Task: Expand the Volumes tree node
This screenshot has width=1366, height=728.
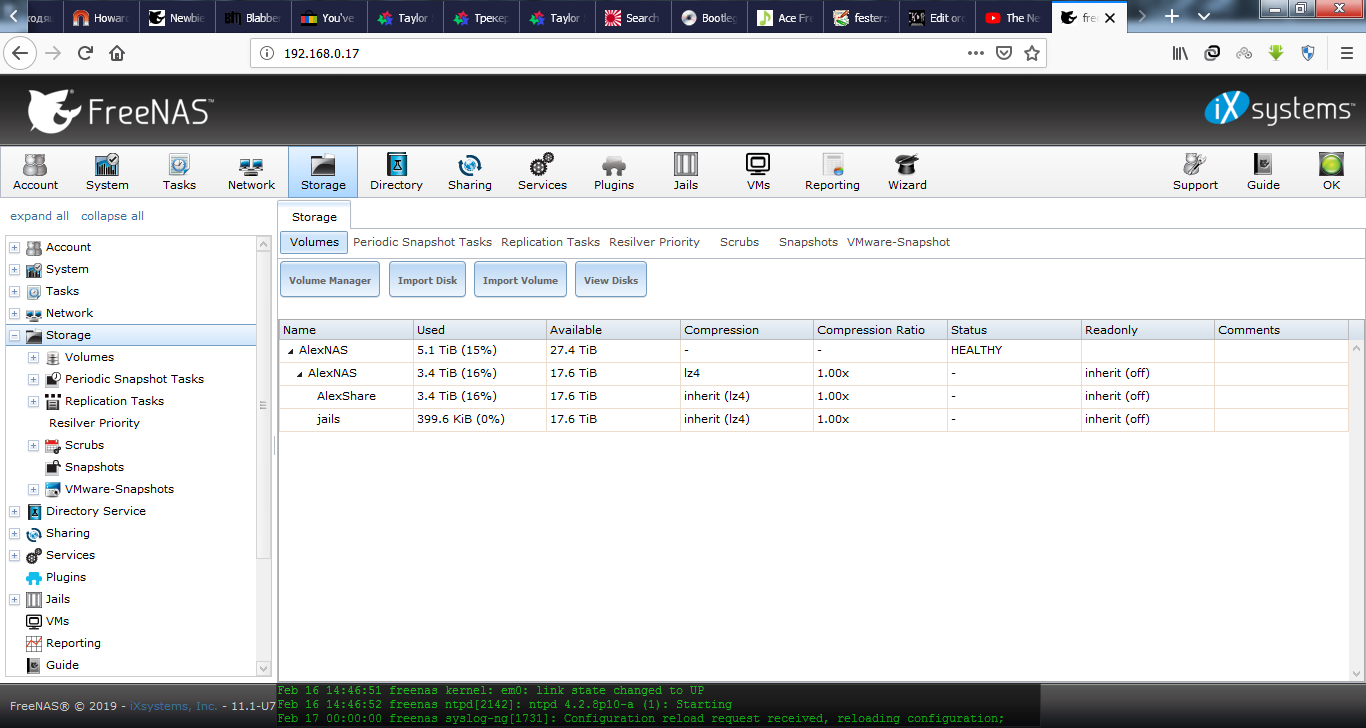Action: (33, 358)
